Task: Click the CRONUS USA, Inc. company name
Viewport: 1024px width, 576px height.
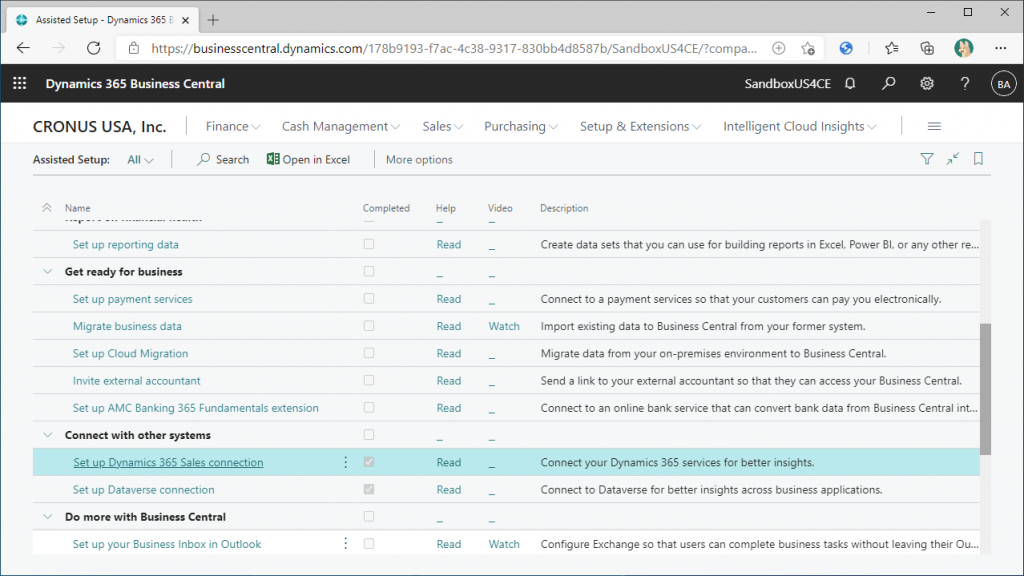Action: 100,127
